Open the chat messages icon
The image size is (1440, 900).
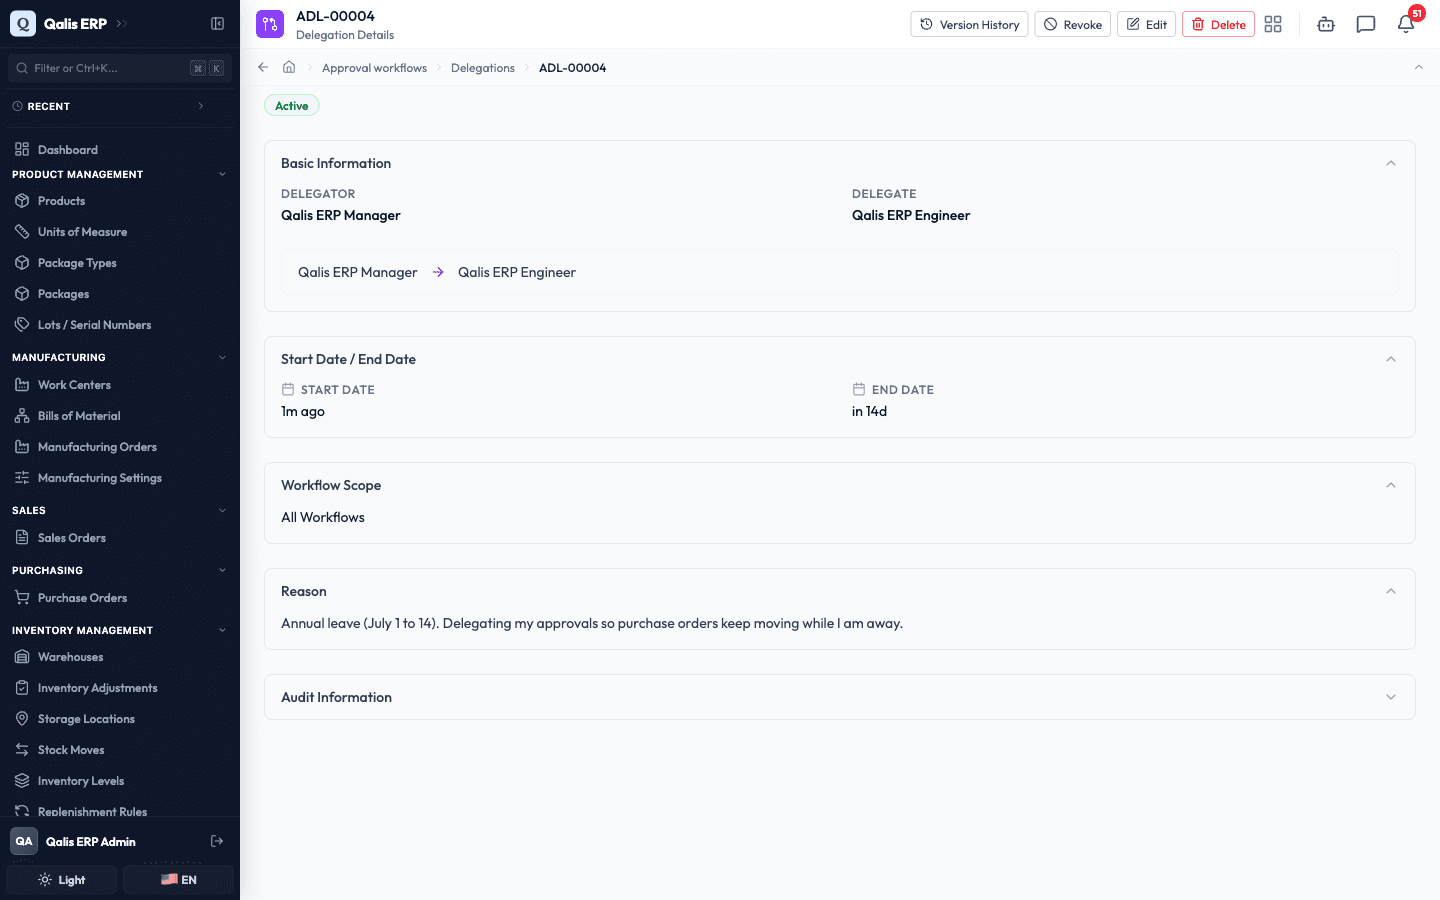click(x=1366, y=24)
